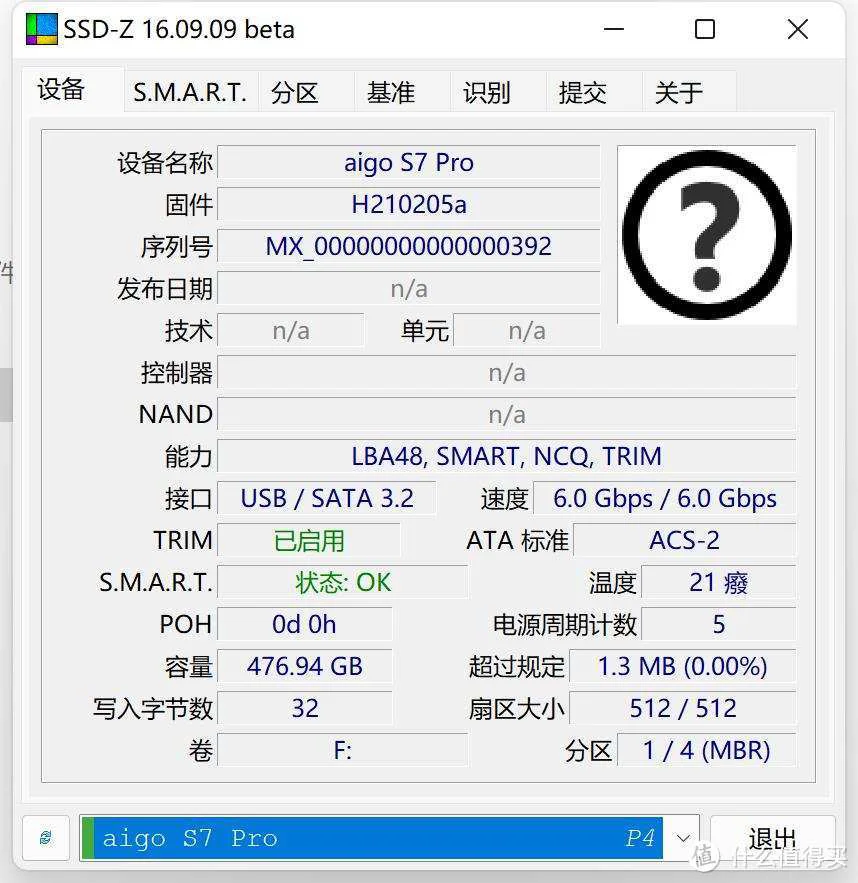Click the TRIM status 已启用
This screenshot has height=883, width=858.
tap(309, 541)
